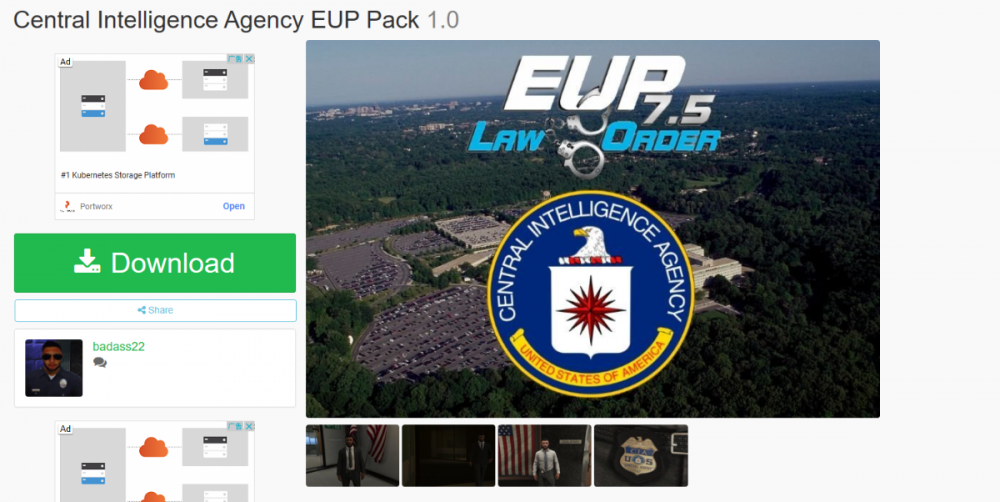Image resolution: width=1000 pixels, height=502 pixels.
Task: Click the cloud diagram graphic in Portworx ad
Action: tap(154, 106)
